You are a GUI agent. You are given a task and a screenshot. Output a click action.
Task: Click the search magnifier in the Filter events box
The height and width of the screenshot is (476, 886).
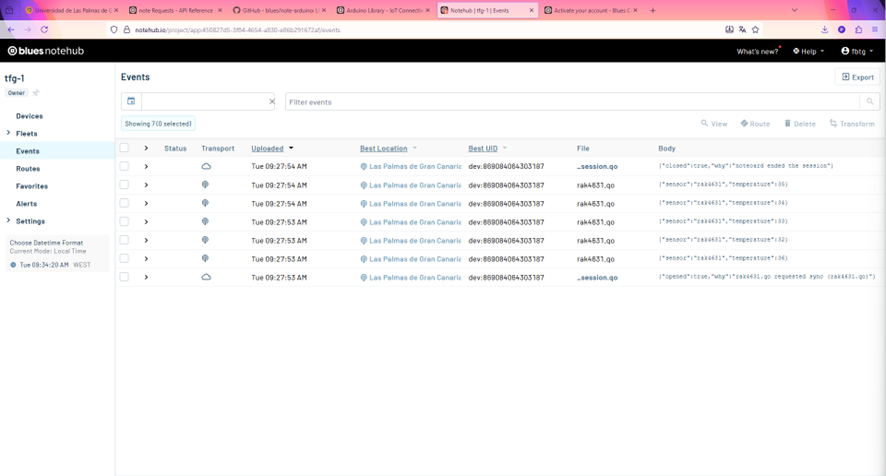[x=870, y=102]
